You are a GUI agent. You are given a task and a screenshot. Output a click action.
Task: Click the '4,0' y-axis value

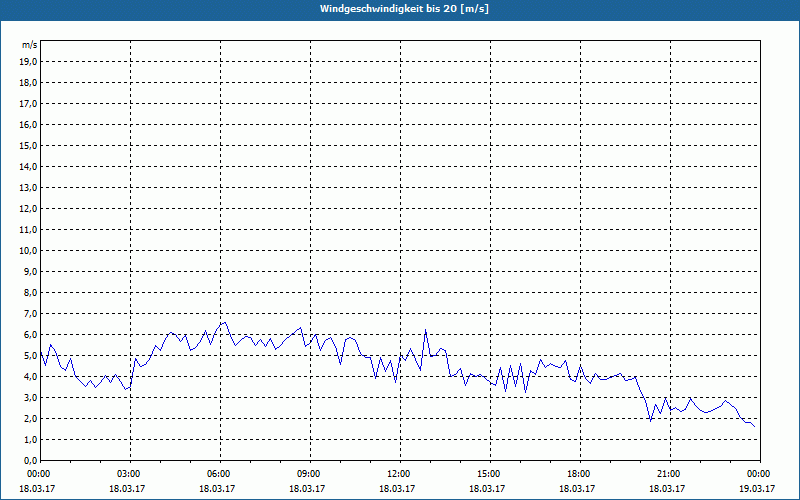[x=30, y=377]
